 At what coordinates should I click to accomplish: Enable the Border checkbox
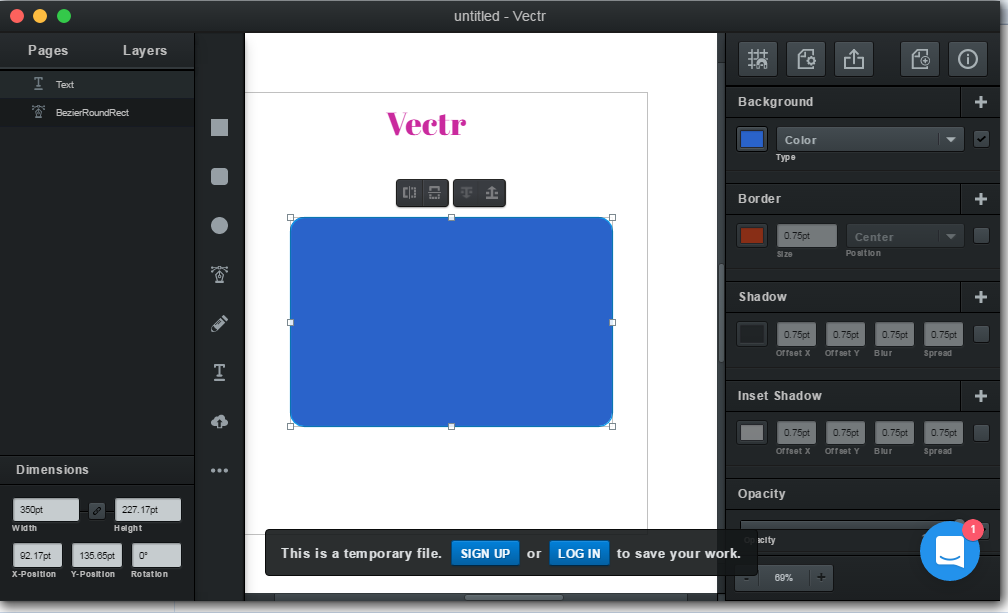coord(981,236)
